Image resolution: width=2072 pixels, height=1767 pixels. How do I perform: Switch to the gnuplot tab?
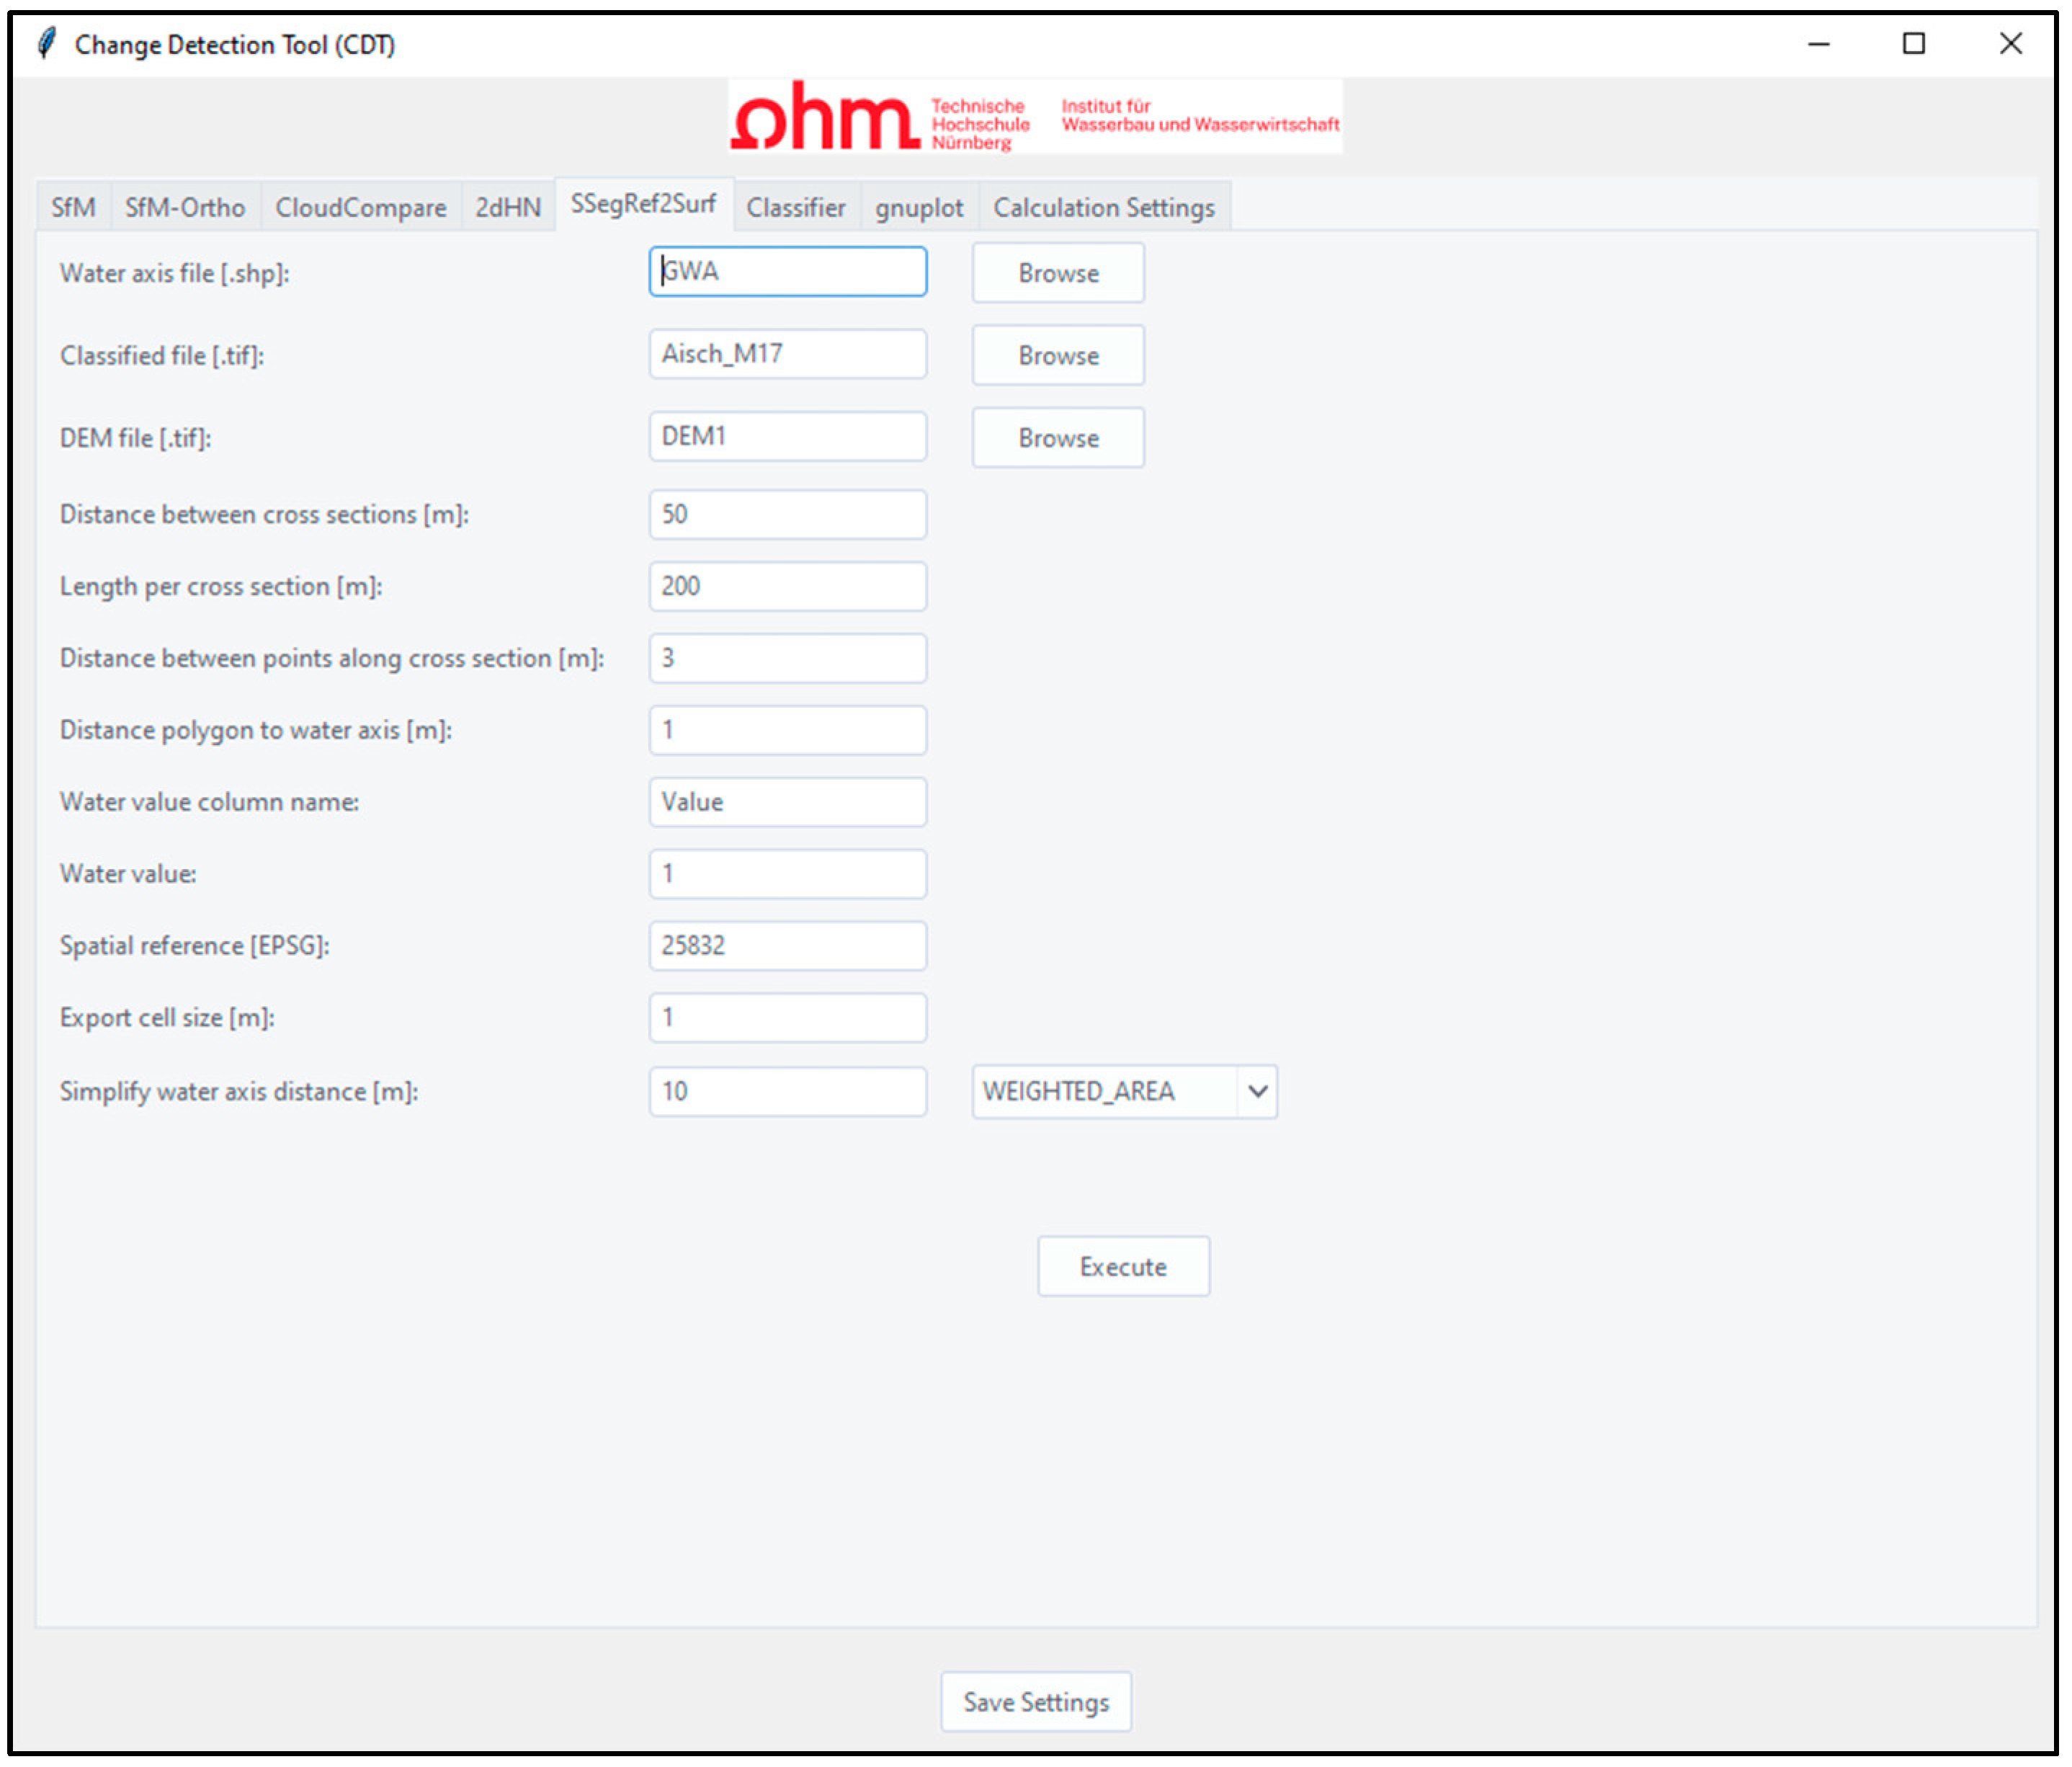coord(918,207)
